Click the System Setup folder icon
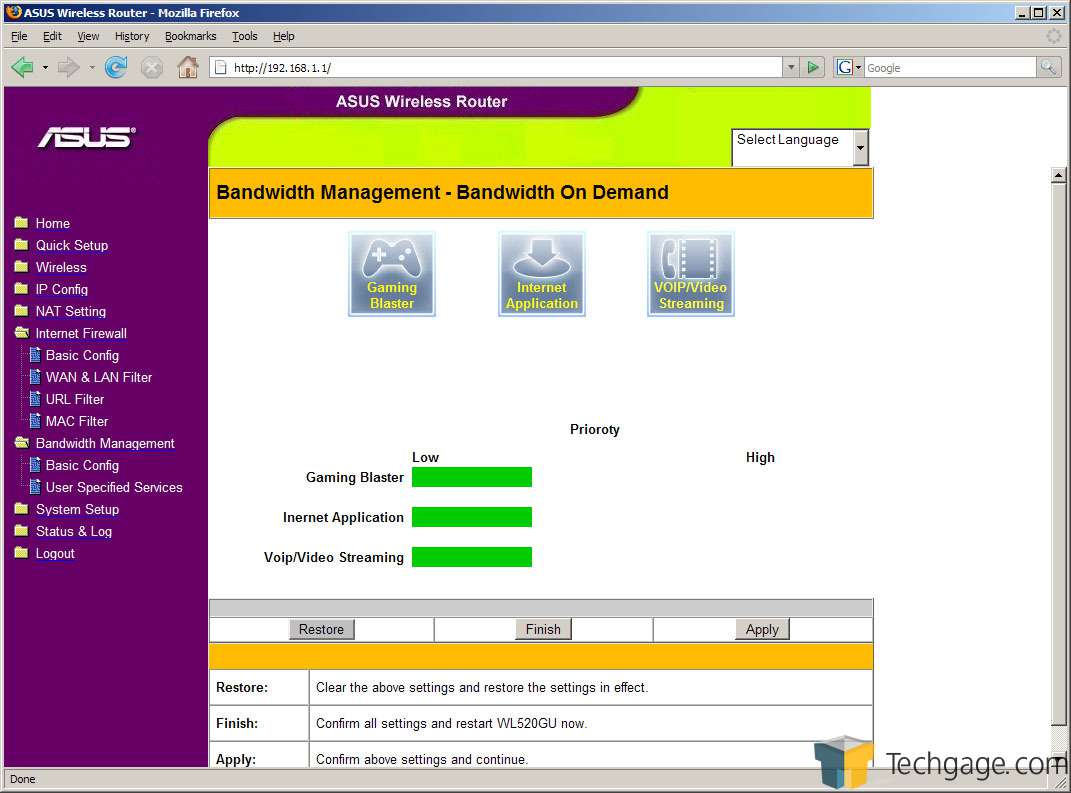Screen dimensions: 1071x793 (21, 509)
